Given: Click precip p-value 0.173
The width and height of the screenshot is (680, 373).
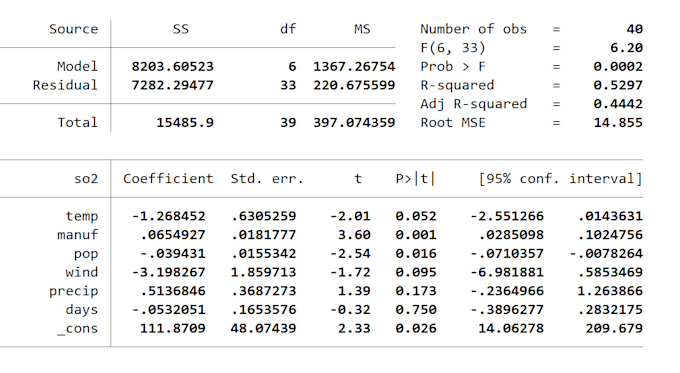Looking at the screenshot, I should tap(416, 291).
